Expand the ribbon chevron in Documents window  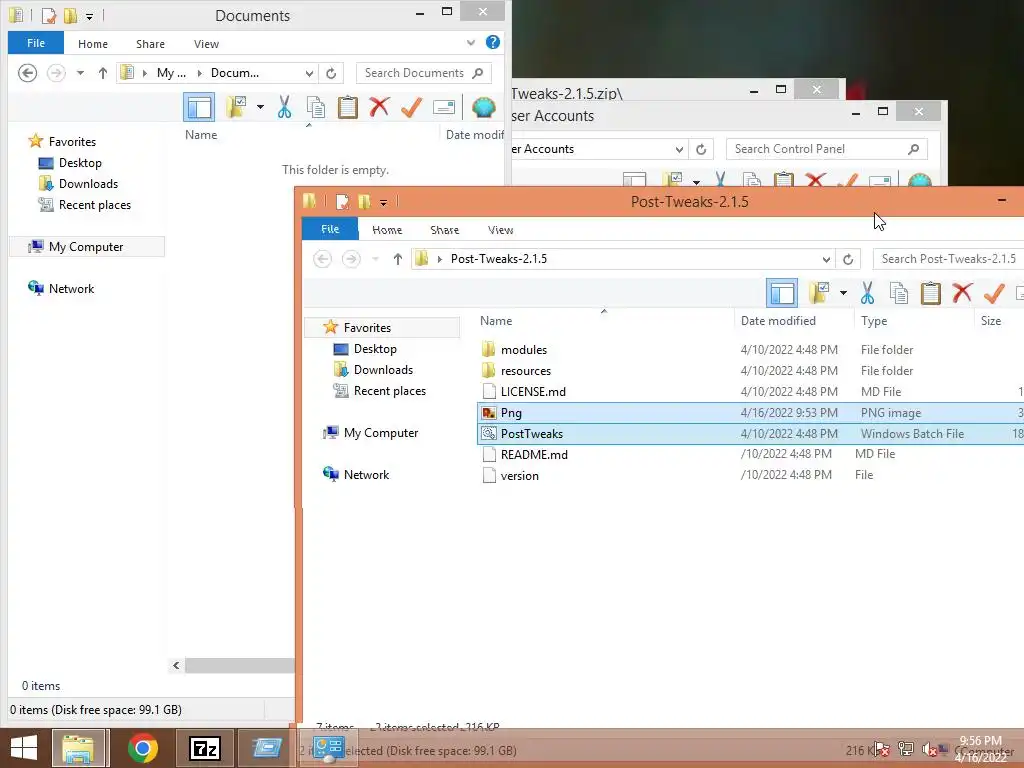coord(471,43)
